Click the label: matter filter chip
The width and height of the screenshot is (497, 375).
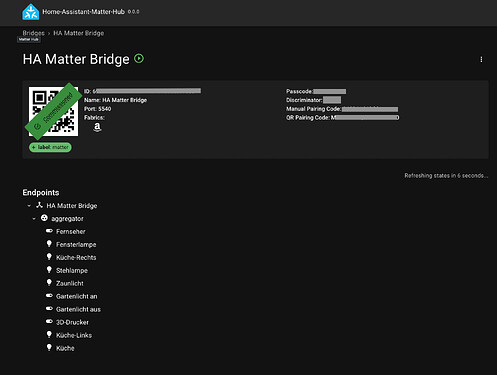50,147
